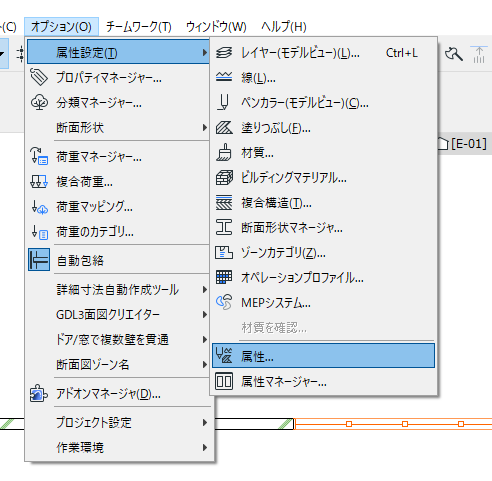This screenshot has height=481, width=492.
Task: Open 材質 surface brush icon
Action: point(224,153)
